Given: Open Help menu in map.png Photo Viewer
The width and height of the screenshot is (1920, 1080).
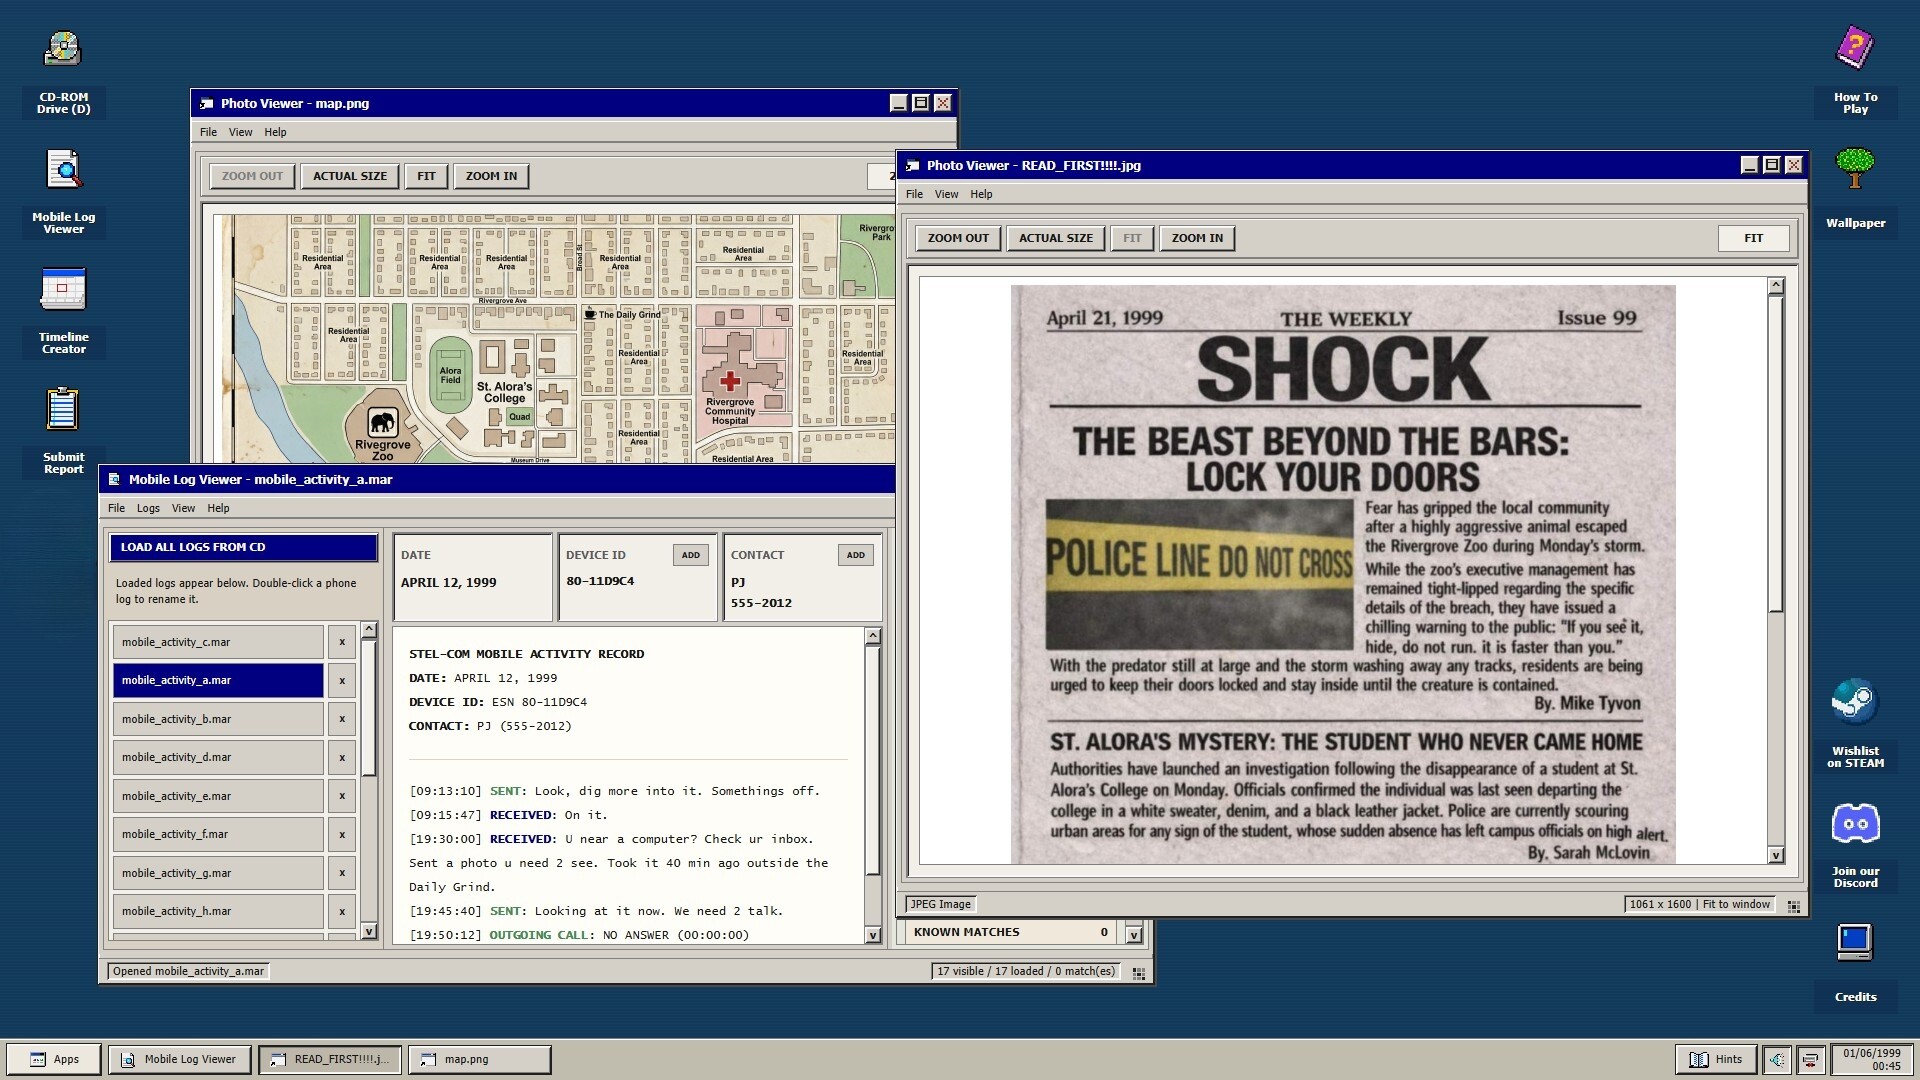Looking at the screenshot, I should pyautogui.click(x=275, y=132).
